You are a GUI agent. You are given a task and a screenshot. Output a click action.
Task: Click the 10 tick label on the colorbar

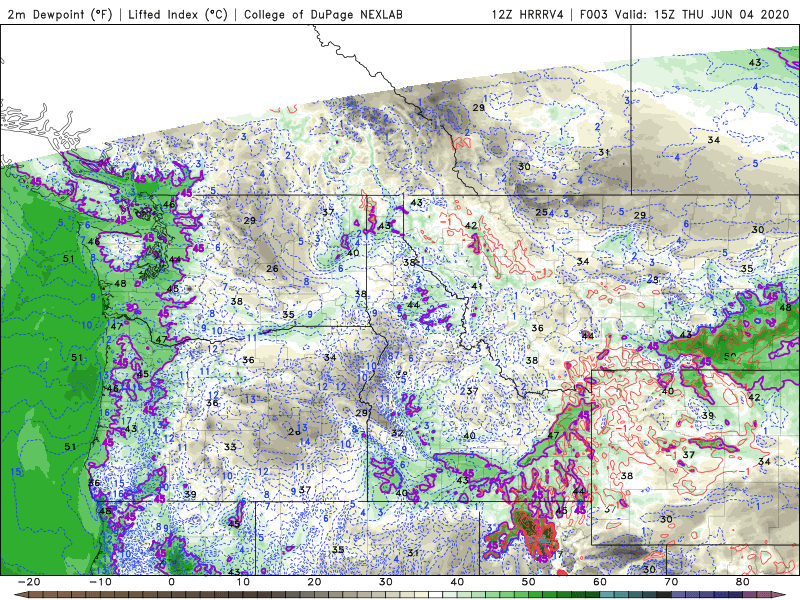[243, 582]
